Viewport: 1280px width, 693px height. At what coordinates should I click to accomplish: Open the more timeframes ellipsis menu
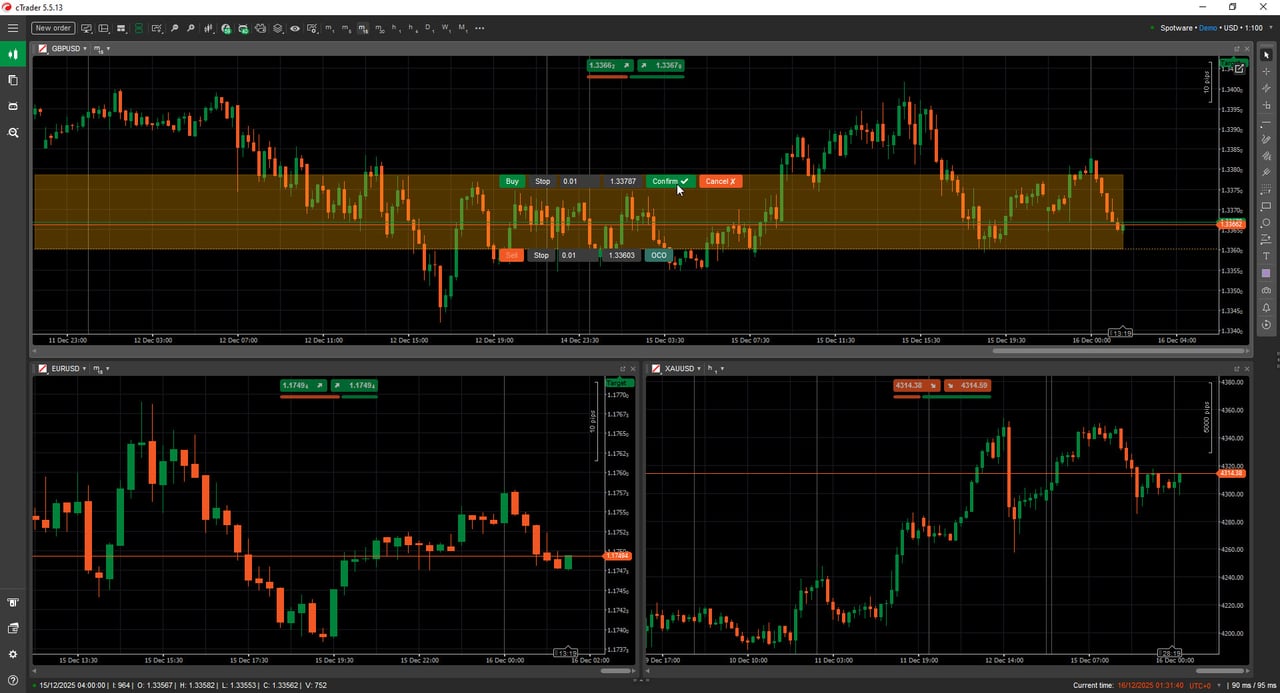tap(478, 28)
